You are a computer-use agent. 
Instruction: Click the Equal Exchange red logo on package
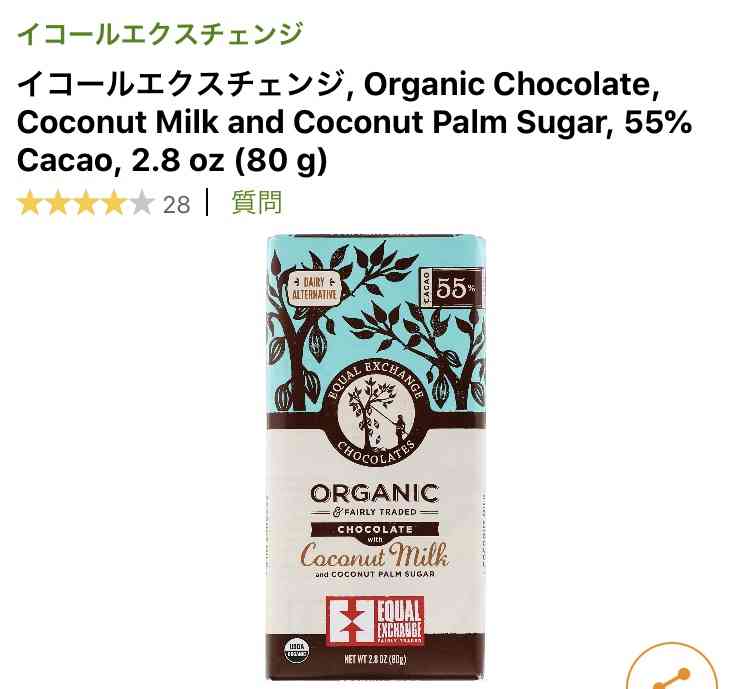click(x=375, y=621)
